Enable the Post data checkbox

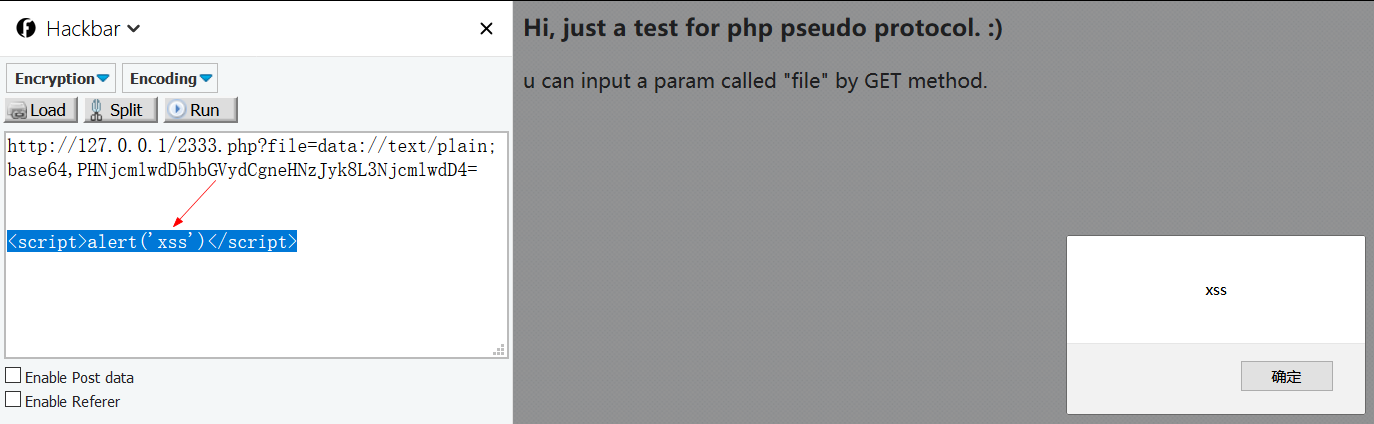click(13, 376)
